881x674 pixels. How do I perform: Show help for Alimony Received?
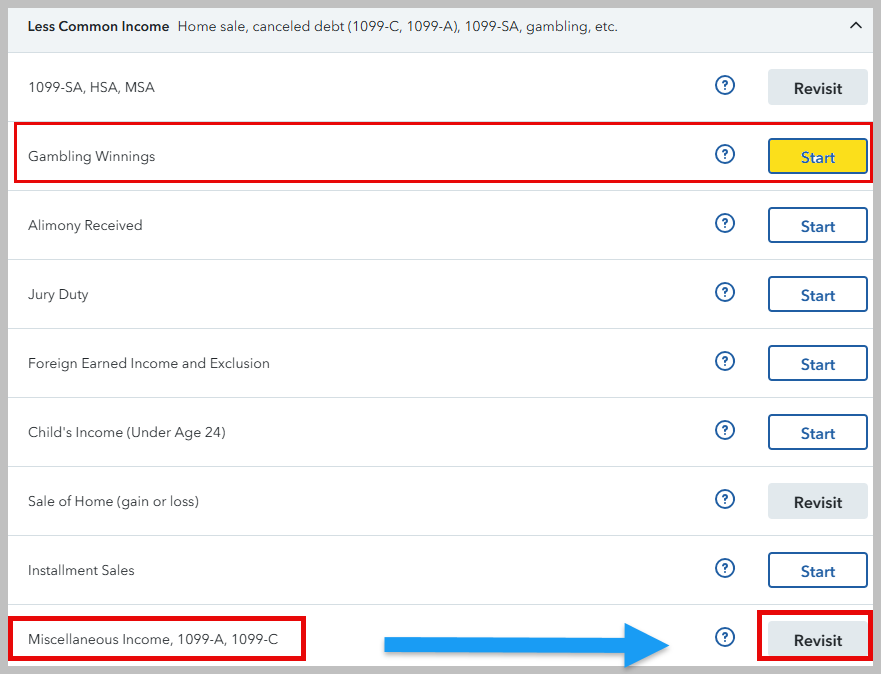(725, 224)
